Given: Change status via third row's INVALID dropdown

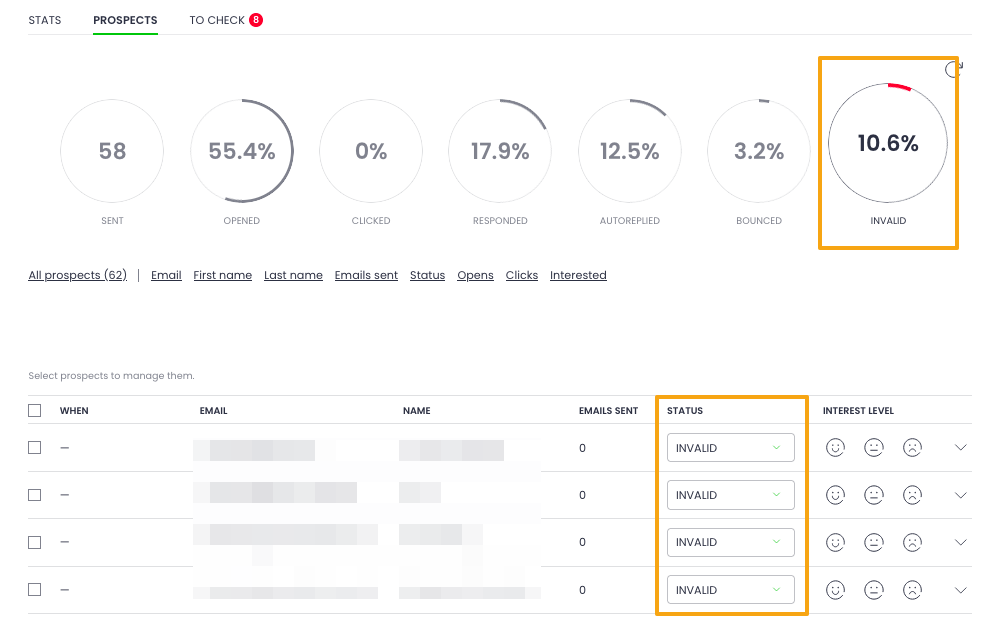Looking at the screenshot, I should pyautogui.click(x=730, y=542).
